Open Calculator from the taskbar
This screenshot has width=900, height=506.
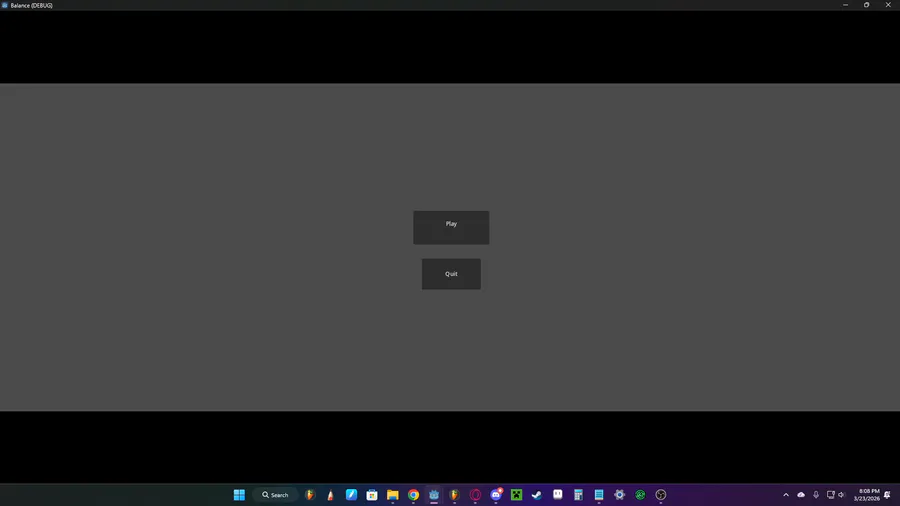point(578,495)
